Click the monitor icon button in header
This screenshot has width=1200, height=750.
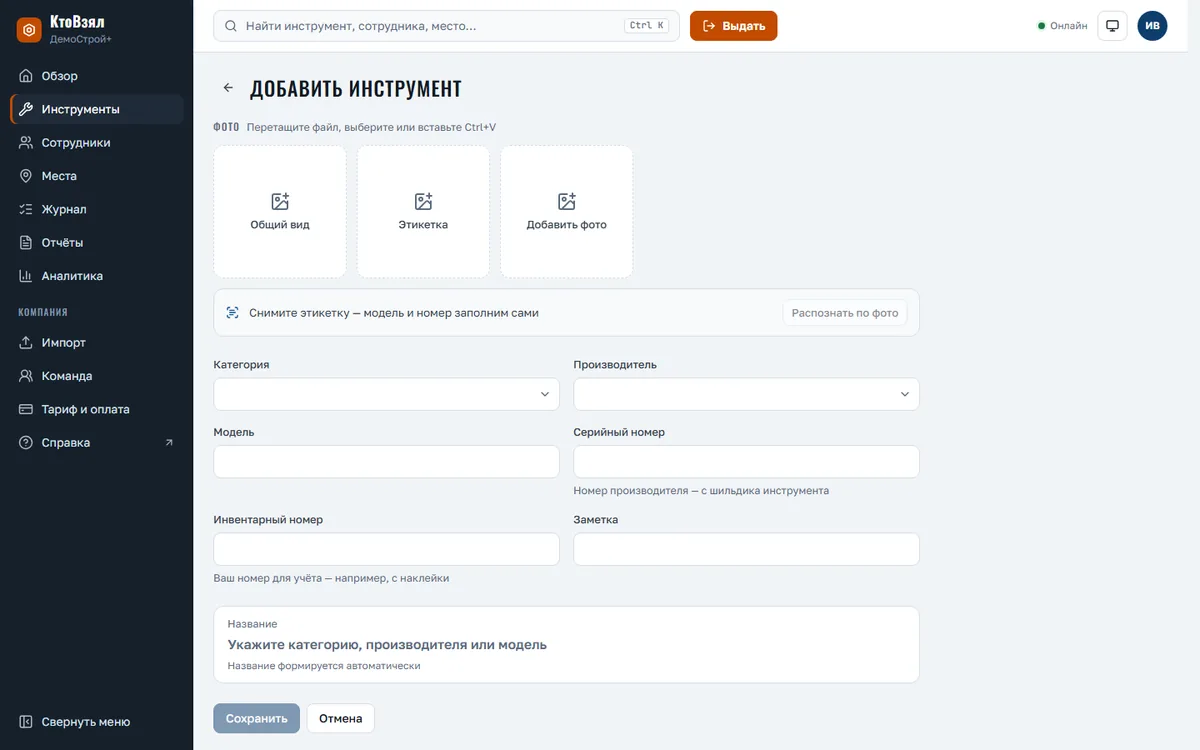click(1112, 26)
